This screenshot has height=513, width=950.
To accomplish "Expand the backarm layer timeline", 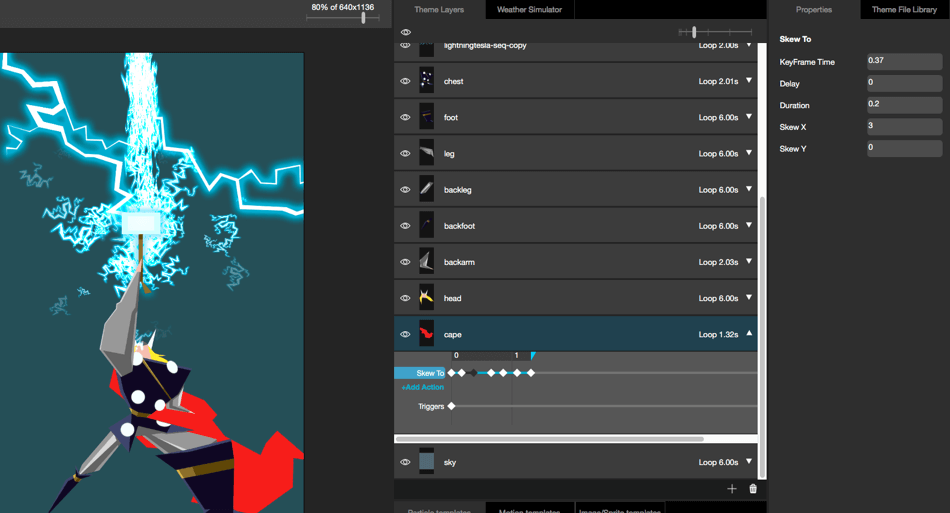I will (749, 262).
